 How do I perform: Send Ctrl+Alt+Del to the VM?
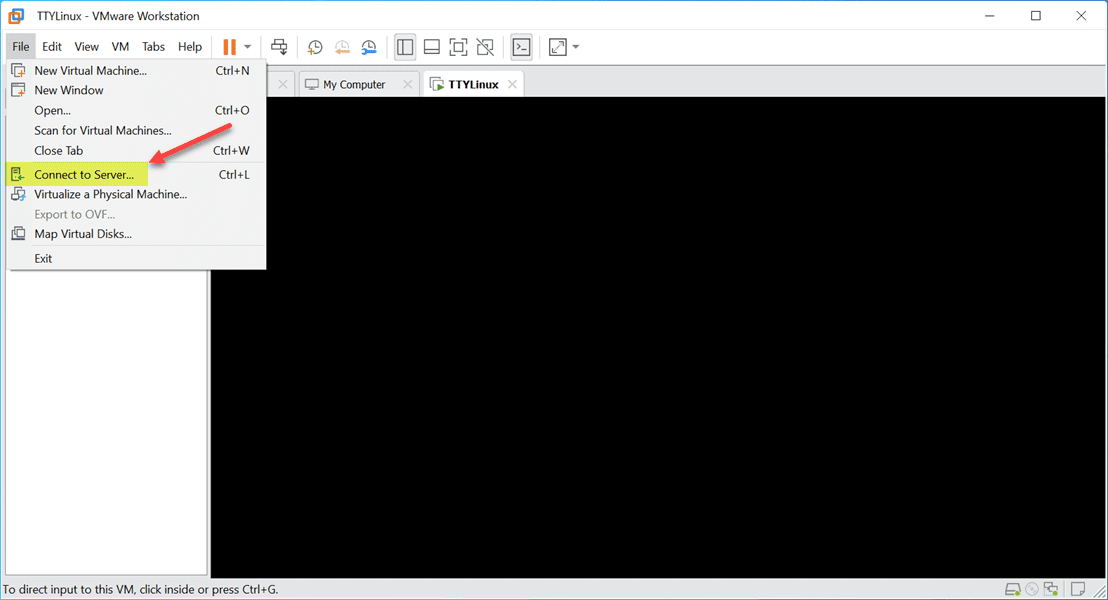tap(279, 47)
